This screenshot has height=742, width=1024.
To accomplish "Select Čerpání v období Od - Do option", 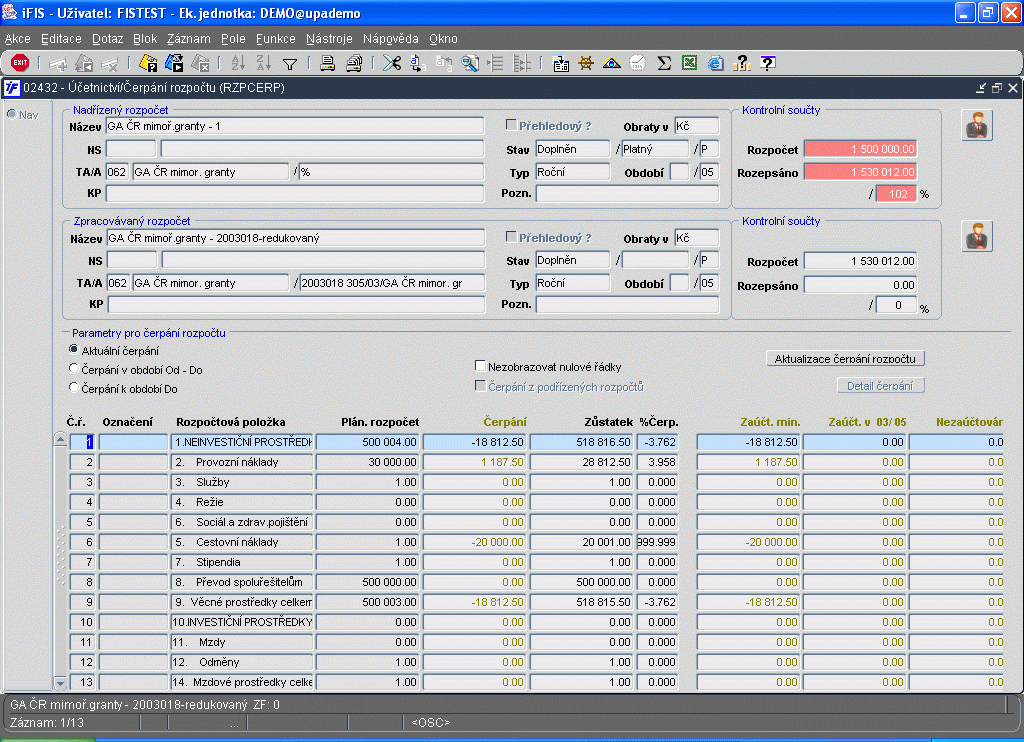I will click(73, 369).
